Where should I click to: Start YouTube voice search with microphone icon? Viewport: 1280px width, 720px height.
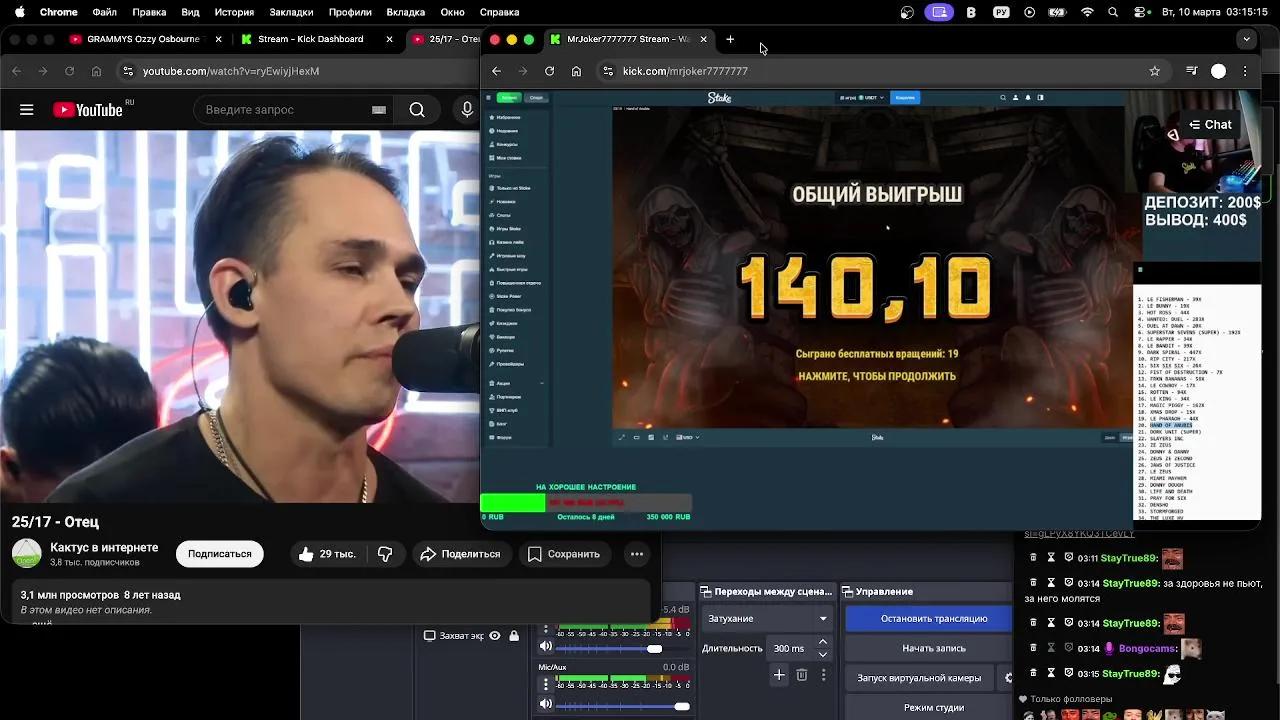click(x=467, y=110)
